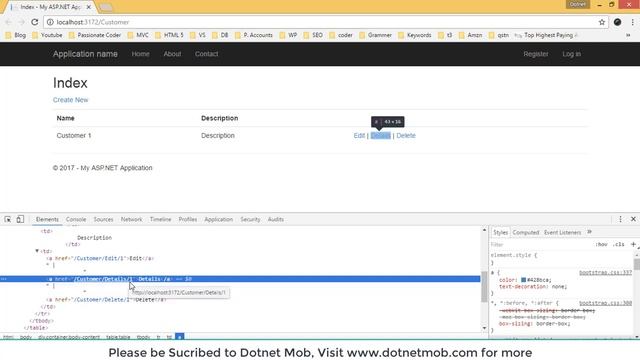Click the Create New link
The image size is (640, 360).
pyautogui.click(x=70, y=100)
